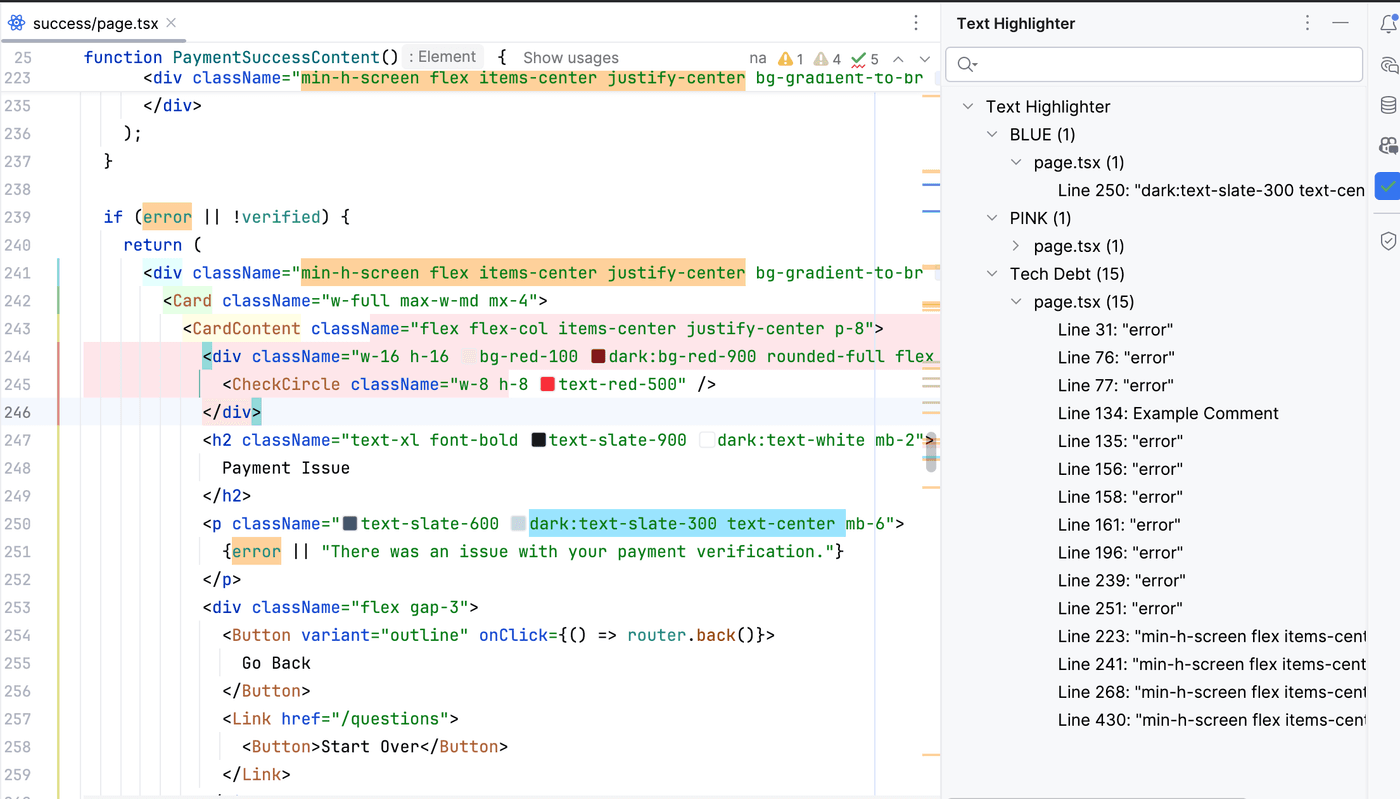Collapse the root Text Highlighter tree node

point(967,107)
